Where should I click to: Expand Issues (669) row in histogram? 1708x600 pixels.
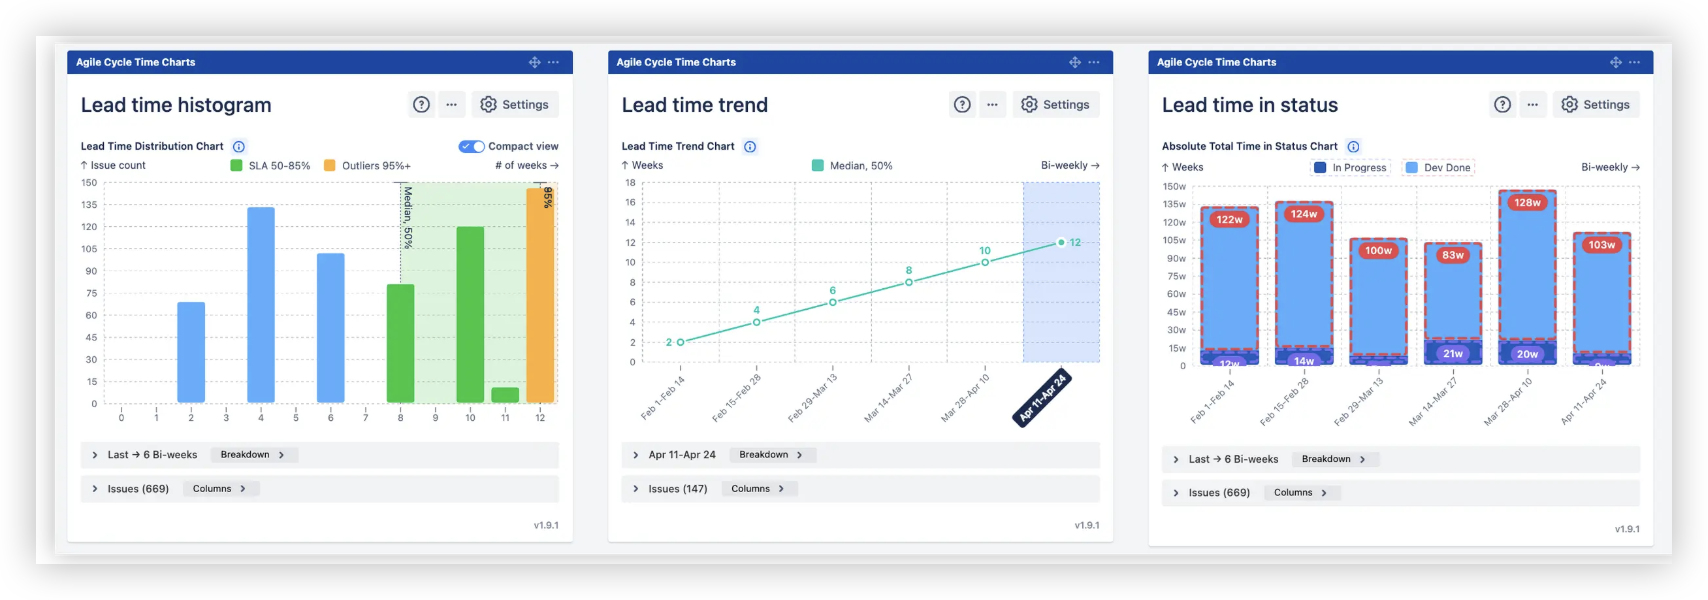[x=320, y=489]
